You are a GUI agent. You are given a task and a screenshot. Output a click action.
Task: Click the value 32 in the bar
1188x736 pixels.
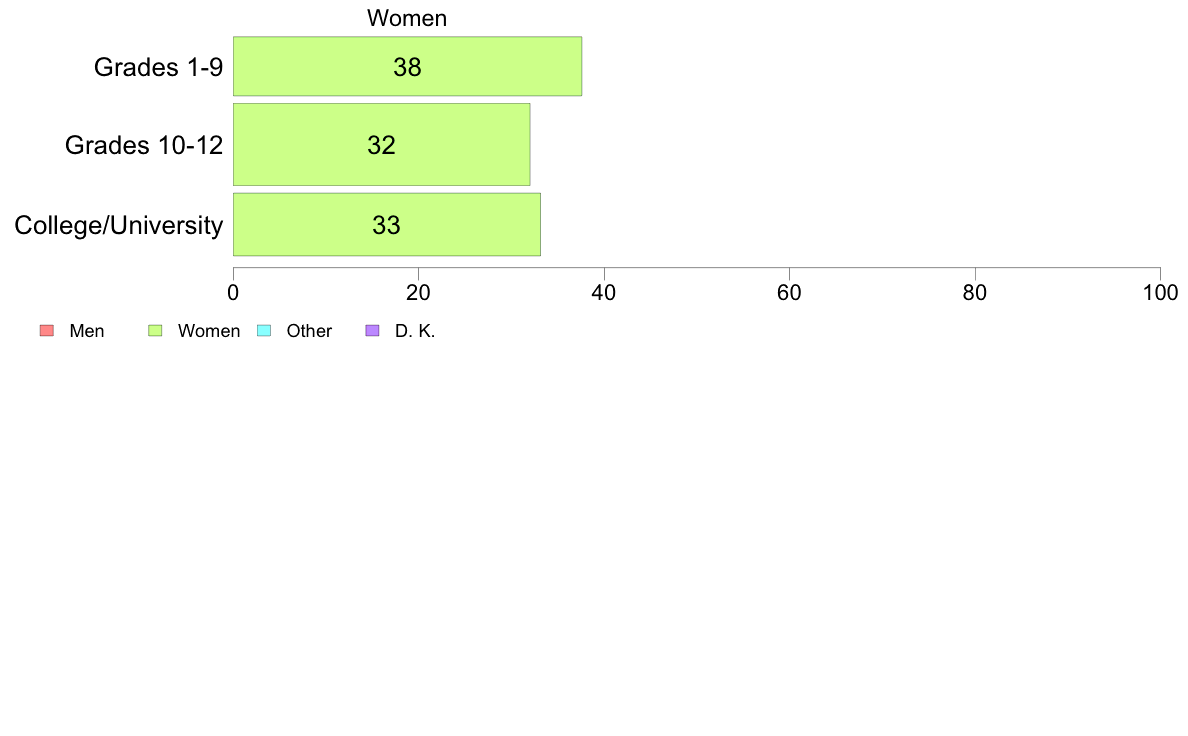(382, 145)
